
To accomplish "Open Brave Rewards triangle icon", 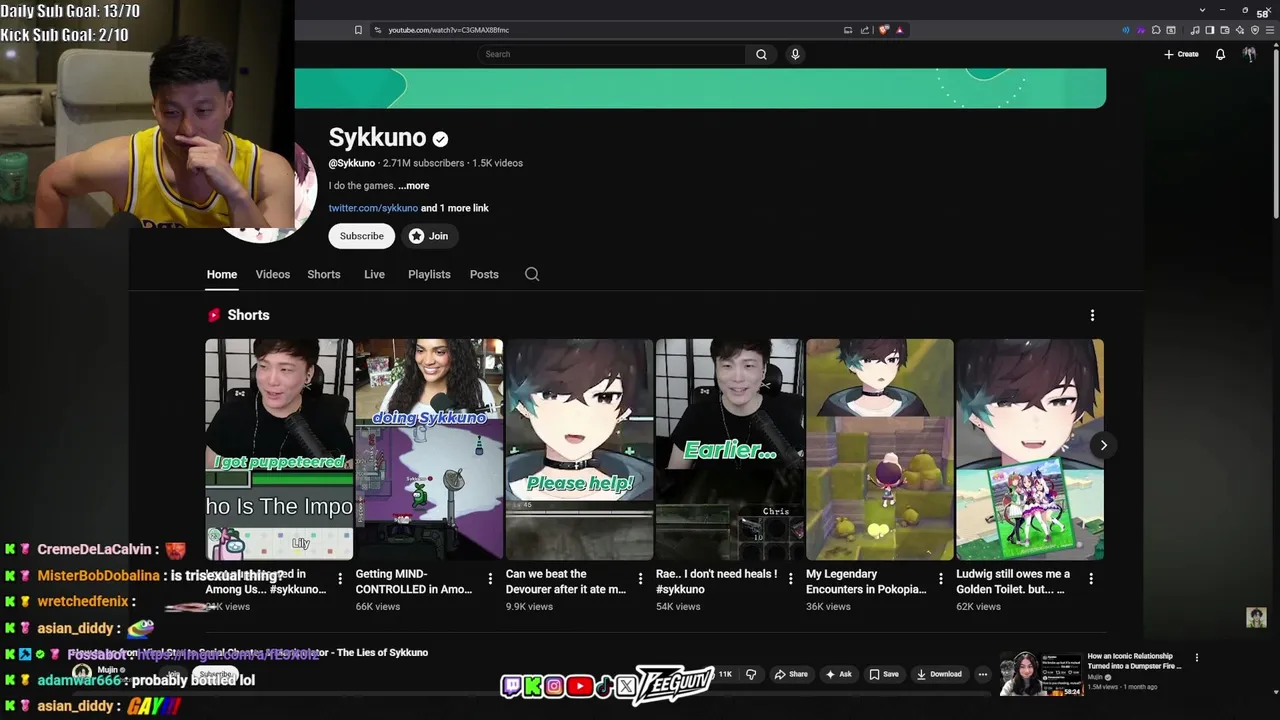I will point(899,30).
